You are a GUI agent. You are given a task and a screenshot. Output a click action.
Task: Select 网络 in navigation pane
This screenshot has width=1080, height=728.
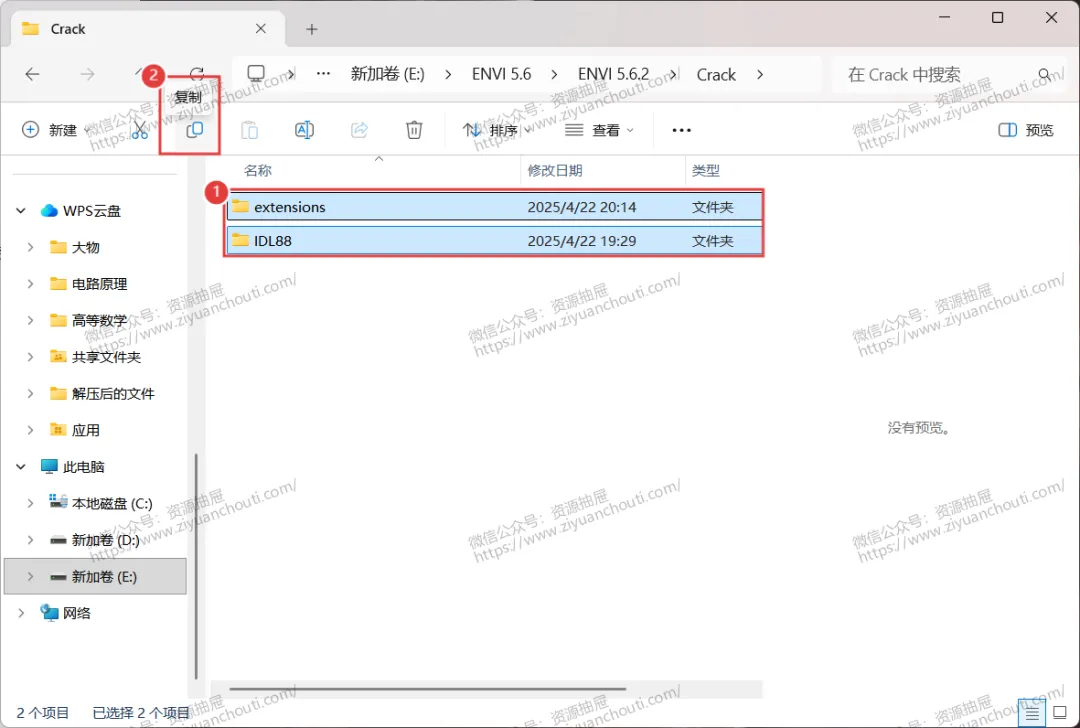[65, 613]
